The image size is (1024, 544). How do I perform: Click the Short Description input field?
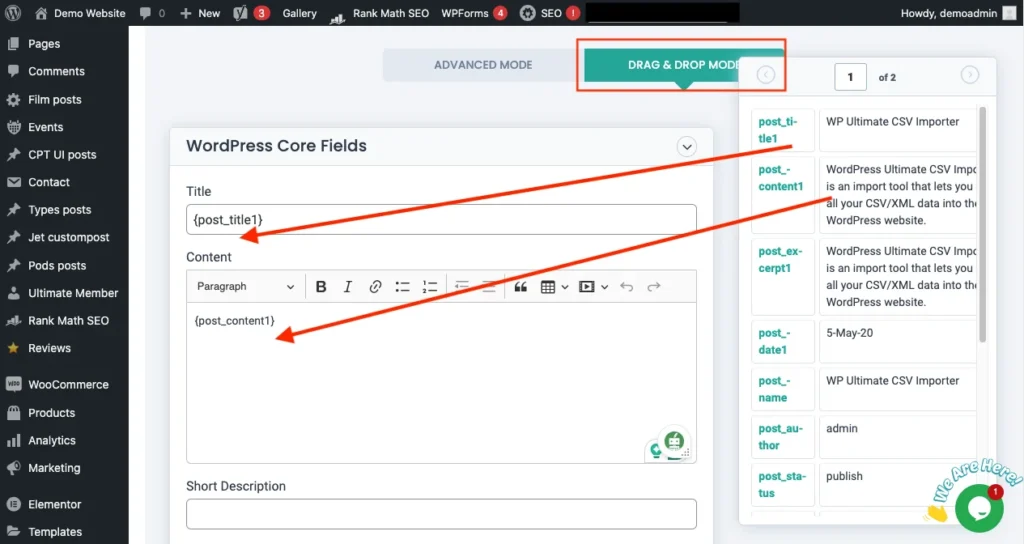coord(441,514)
